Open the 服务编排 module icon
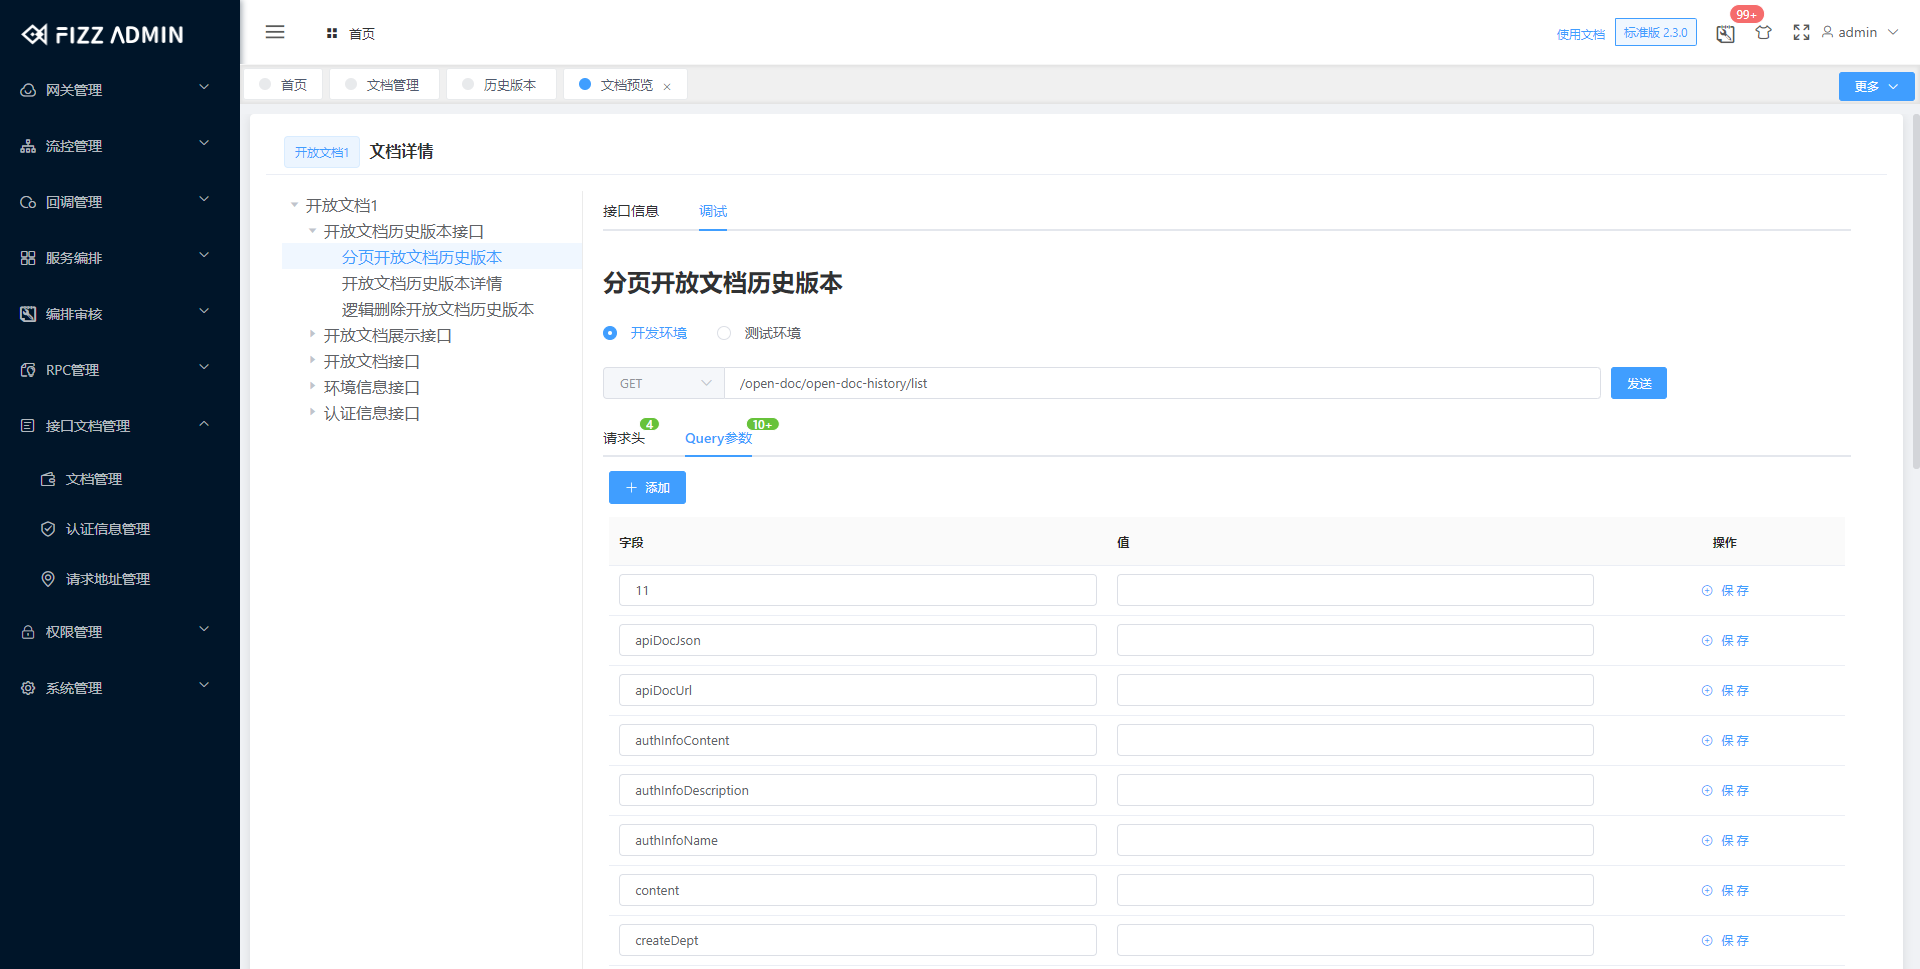Image resolution: width=1920 pixels, height=969 pixels. (x=27, y=257)
